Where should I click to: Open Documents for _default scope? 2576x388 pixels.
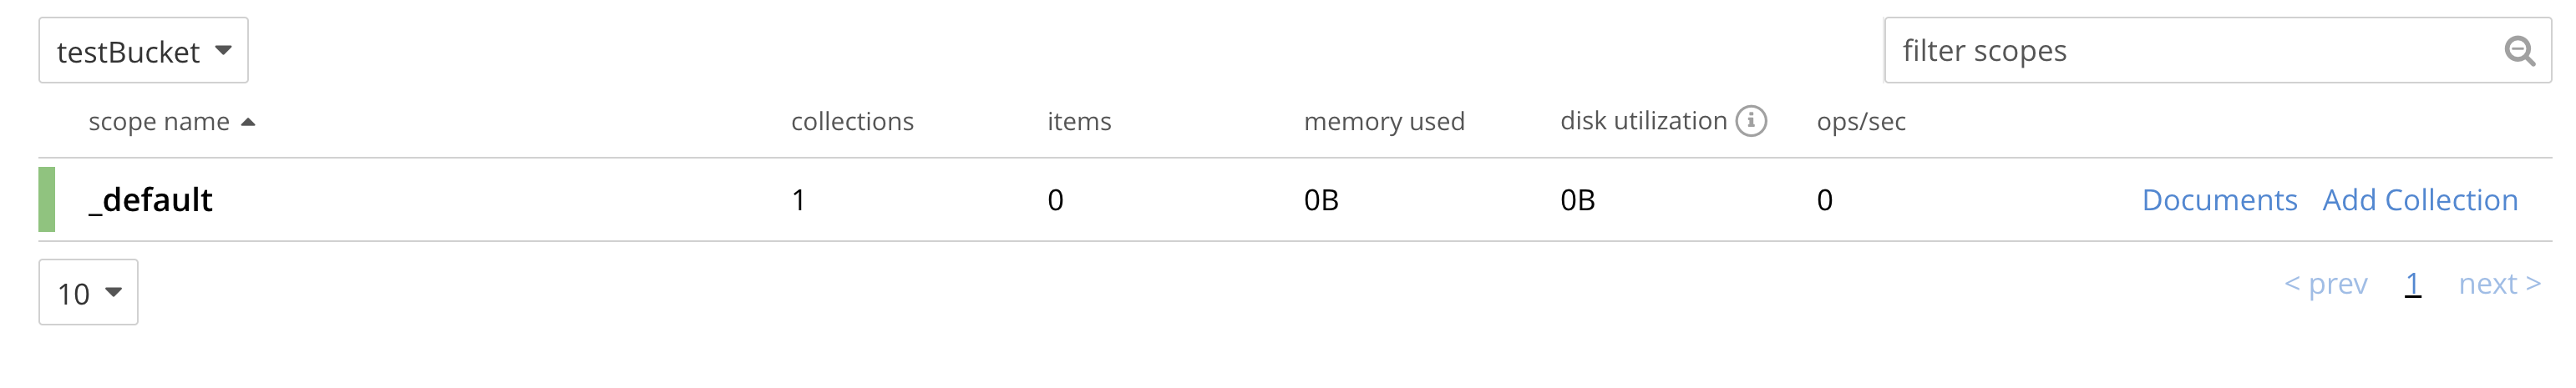[2219, 200]
